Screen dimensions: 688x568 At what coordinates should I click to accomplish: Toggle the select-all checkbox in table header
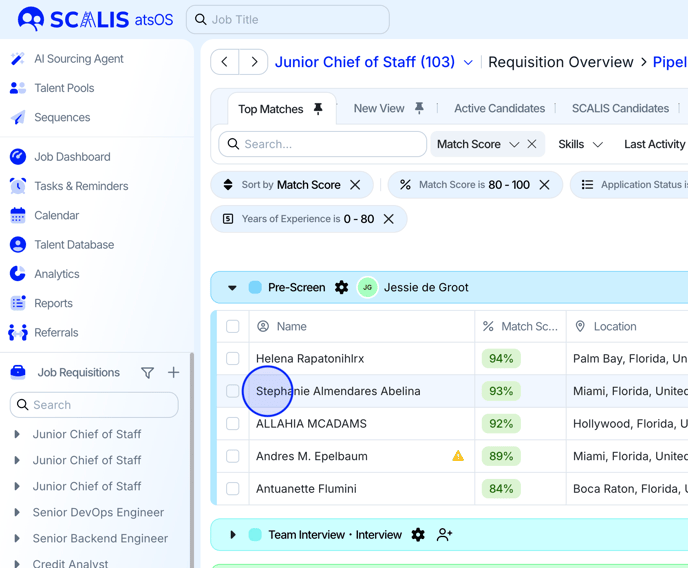tap(233, 327)
